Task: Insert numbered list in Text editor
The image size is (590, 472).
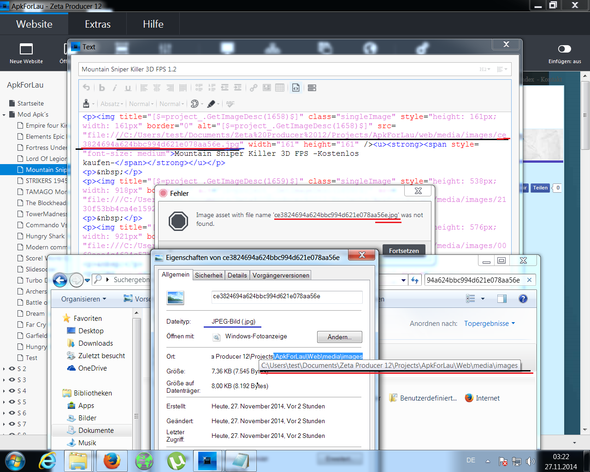Action: pos(212,88)
